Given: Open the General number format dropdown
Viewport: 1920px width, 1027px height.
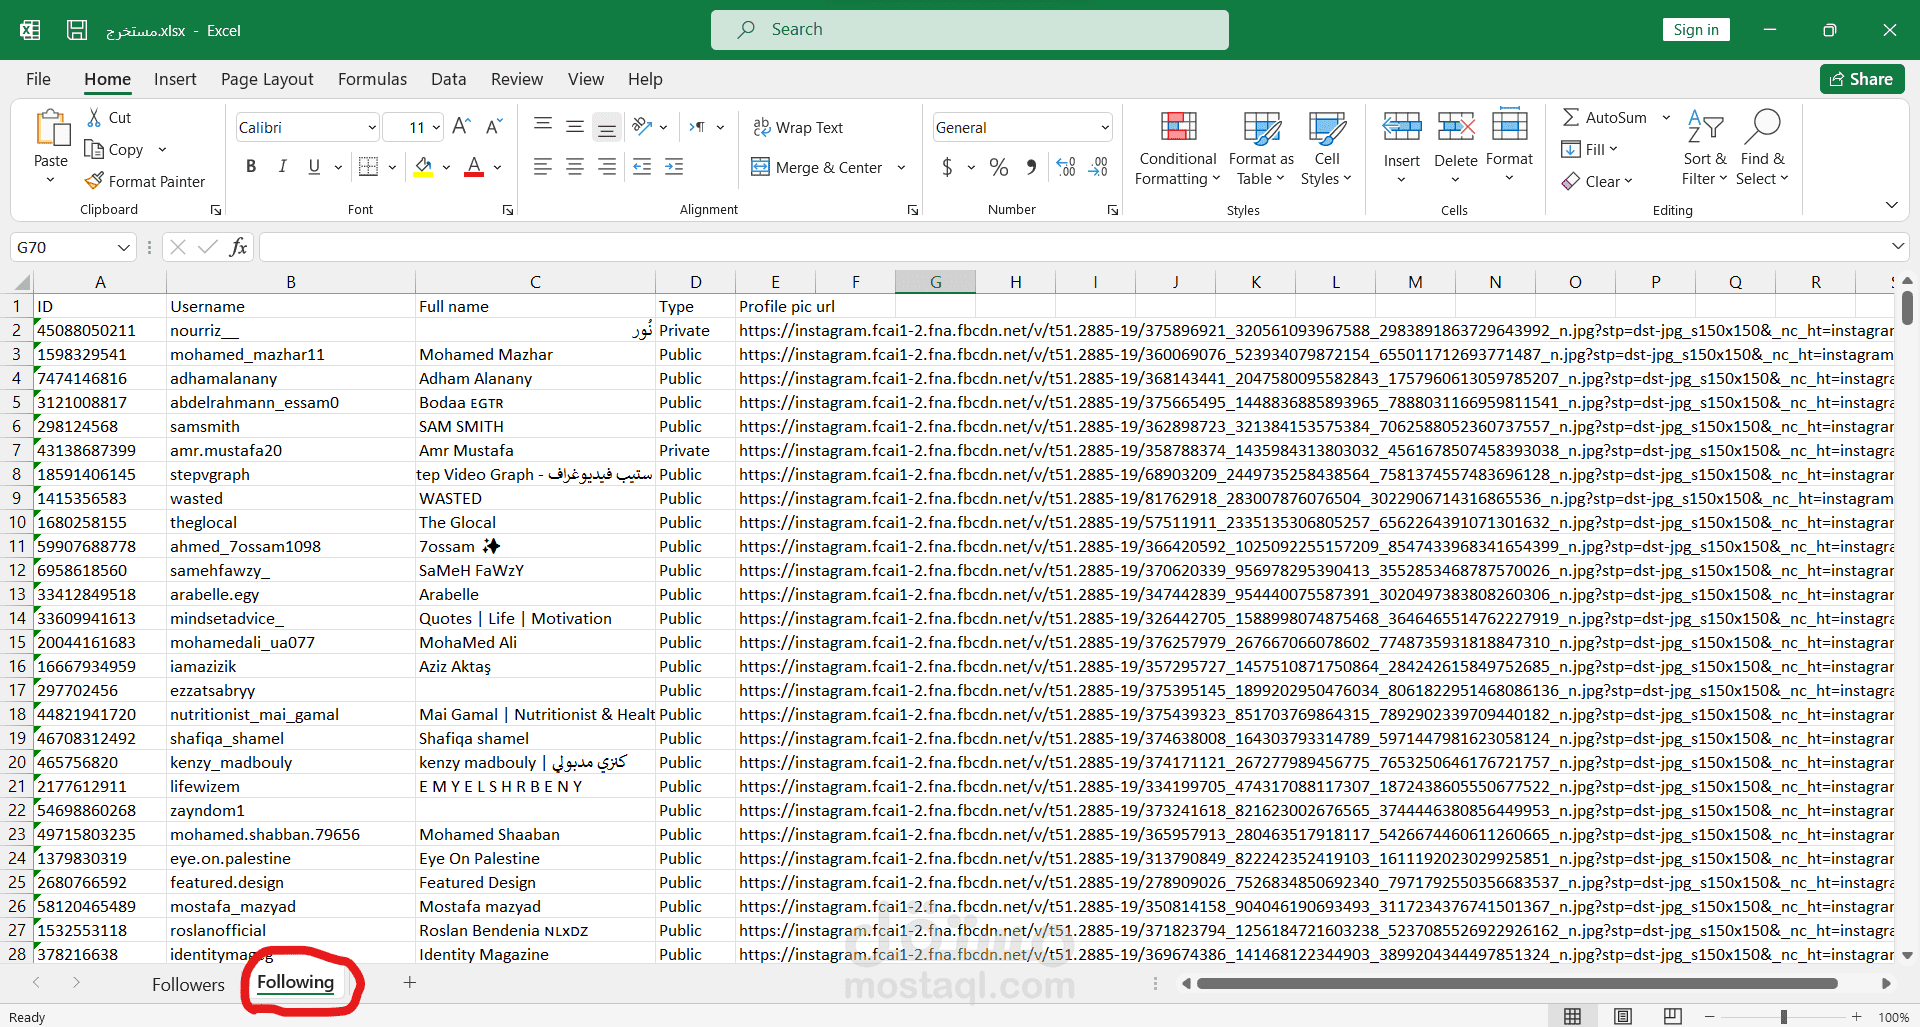Looking at the screenshot, I should point(1104,127).
